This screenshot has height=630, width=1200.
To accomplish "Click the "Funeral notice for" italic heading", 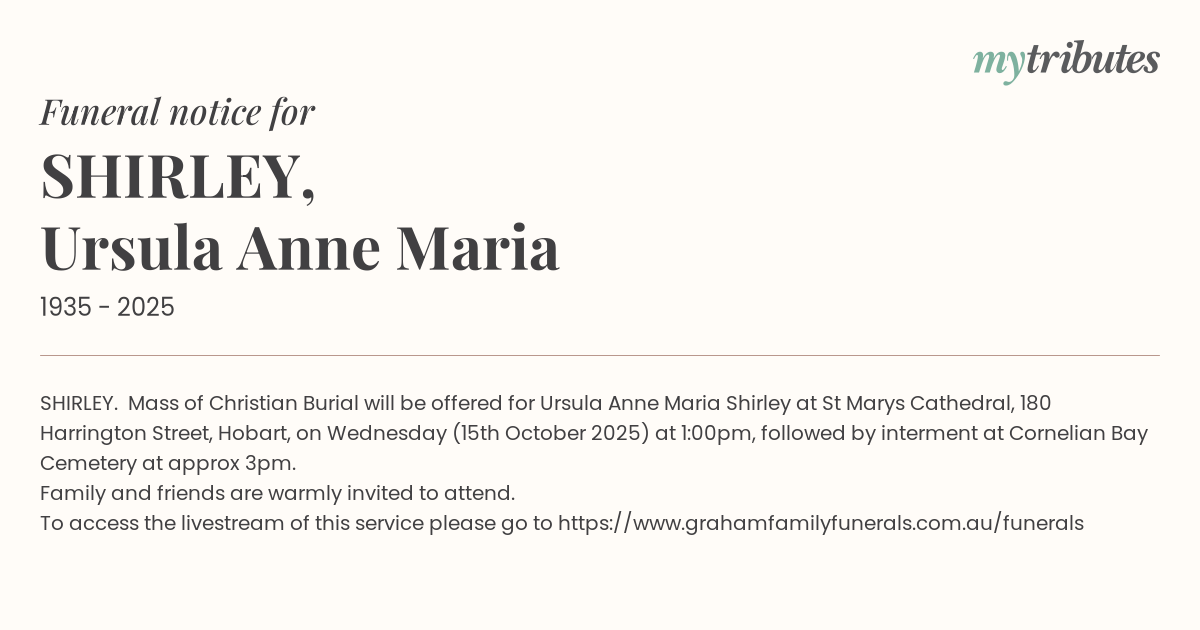I will pyautogui.click(x=177, y=112).
